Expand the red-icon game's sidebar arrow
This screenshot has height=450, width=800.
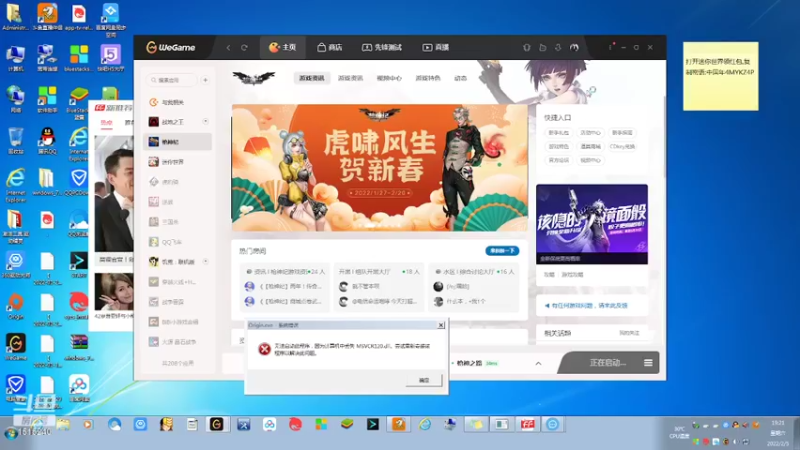pyautogui.click(x=205, y=121)
